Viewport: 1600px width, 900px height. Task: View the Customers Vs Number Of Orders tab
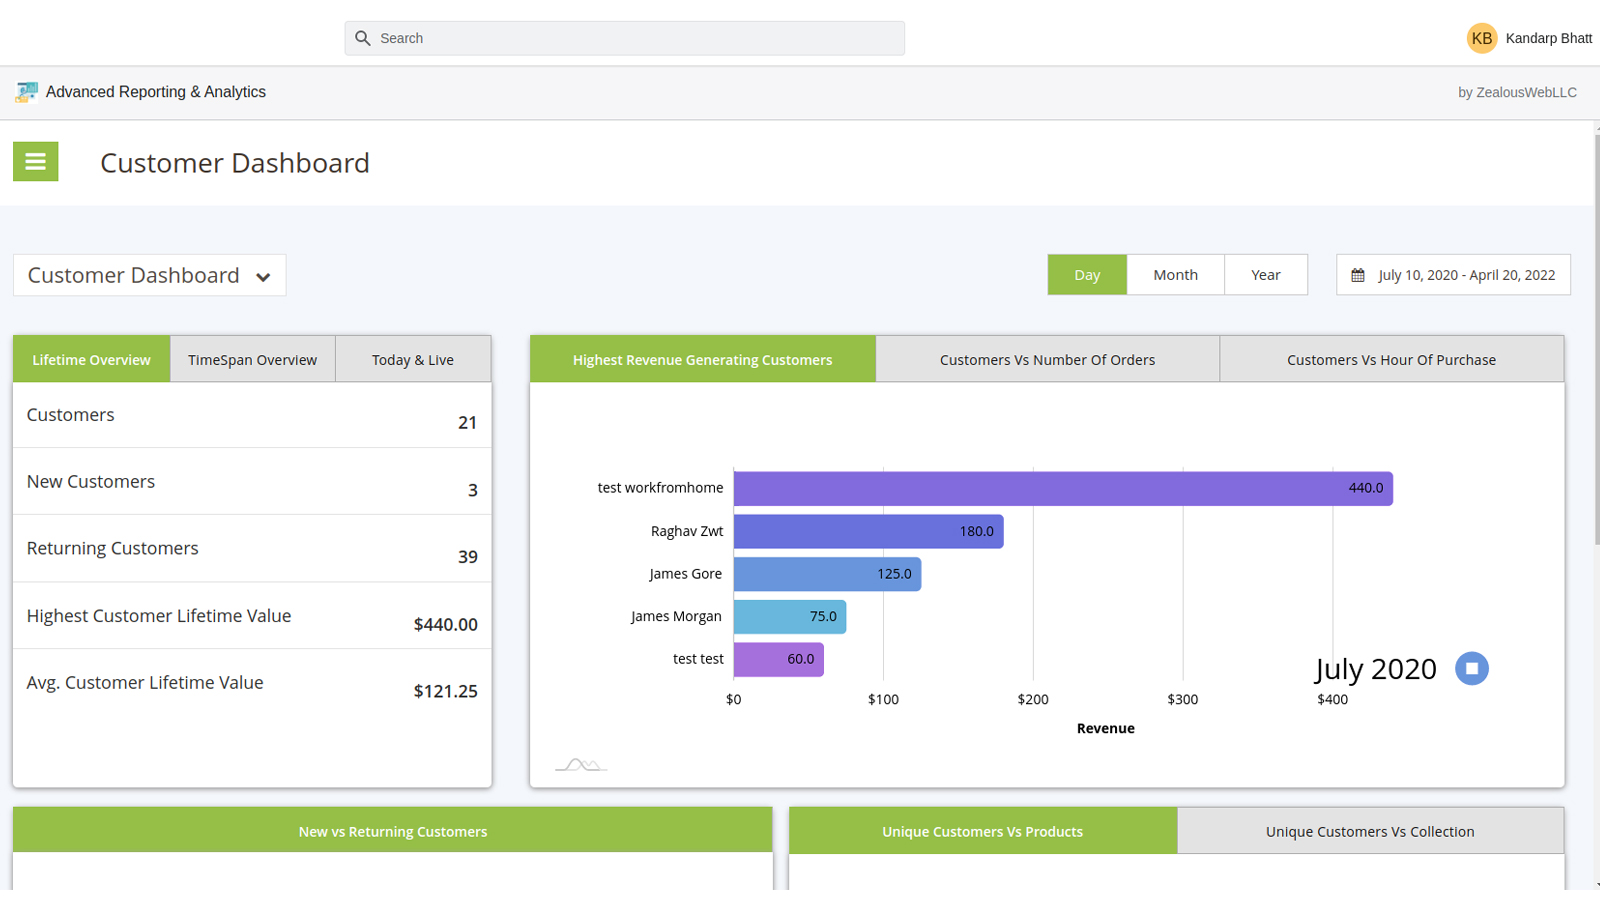tap(1047, 358)
